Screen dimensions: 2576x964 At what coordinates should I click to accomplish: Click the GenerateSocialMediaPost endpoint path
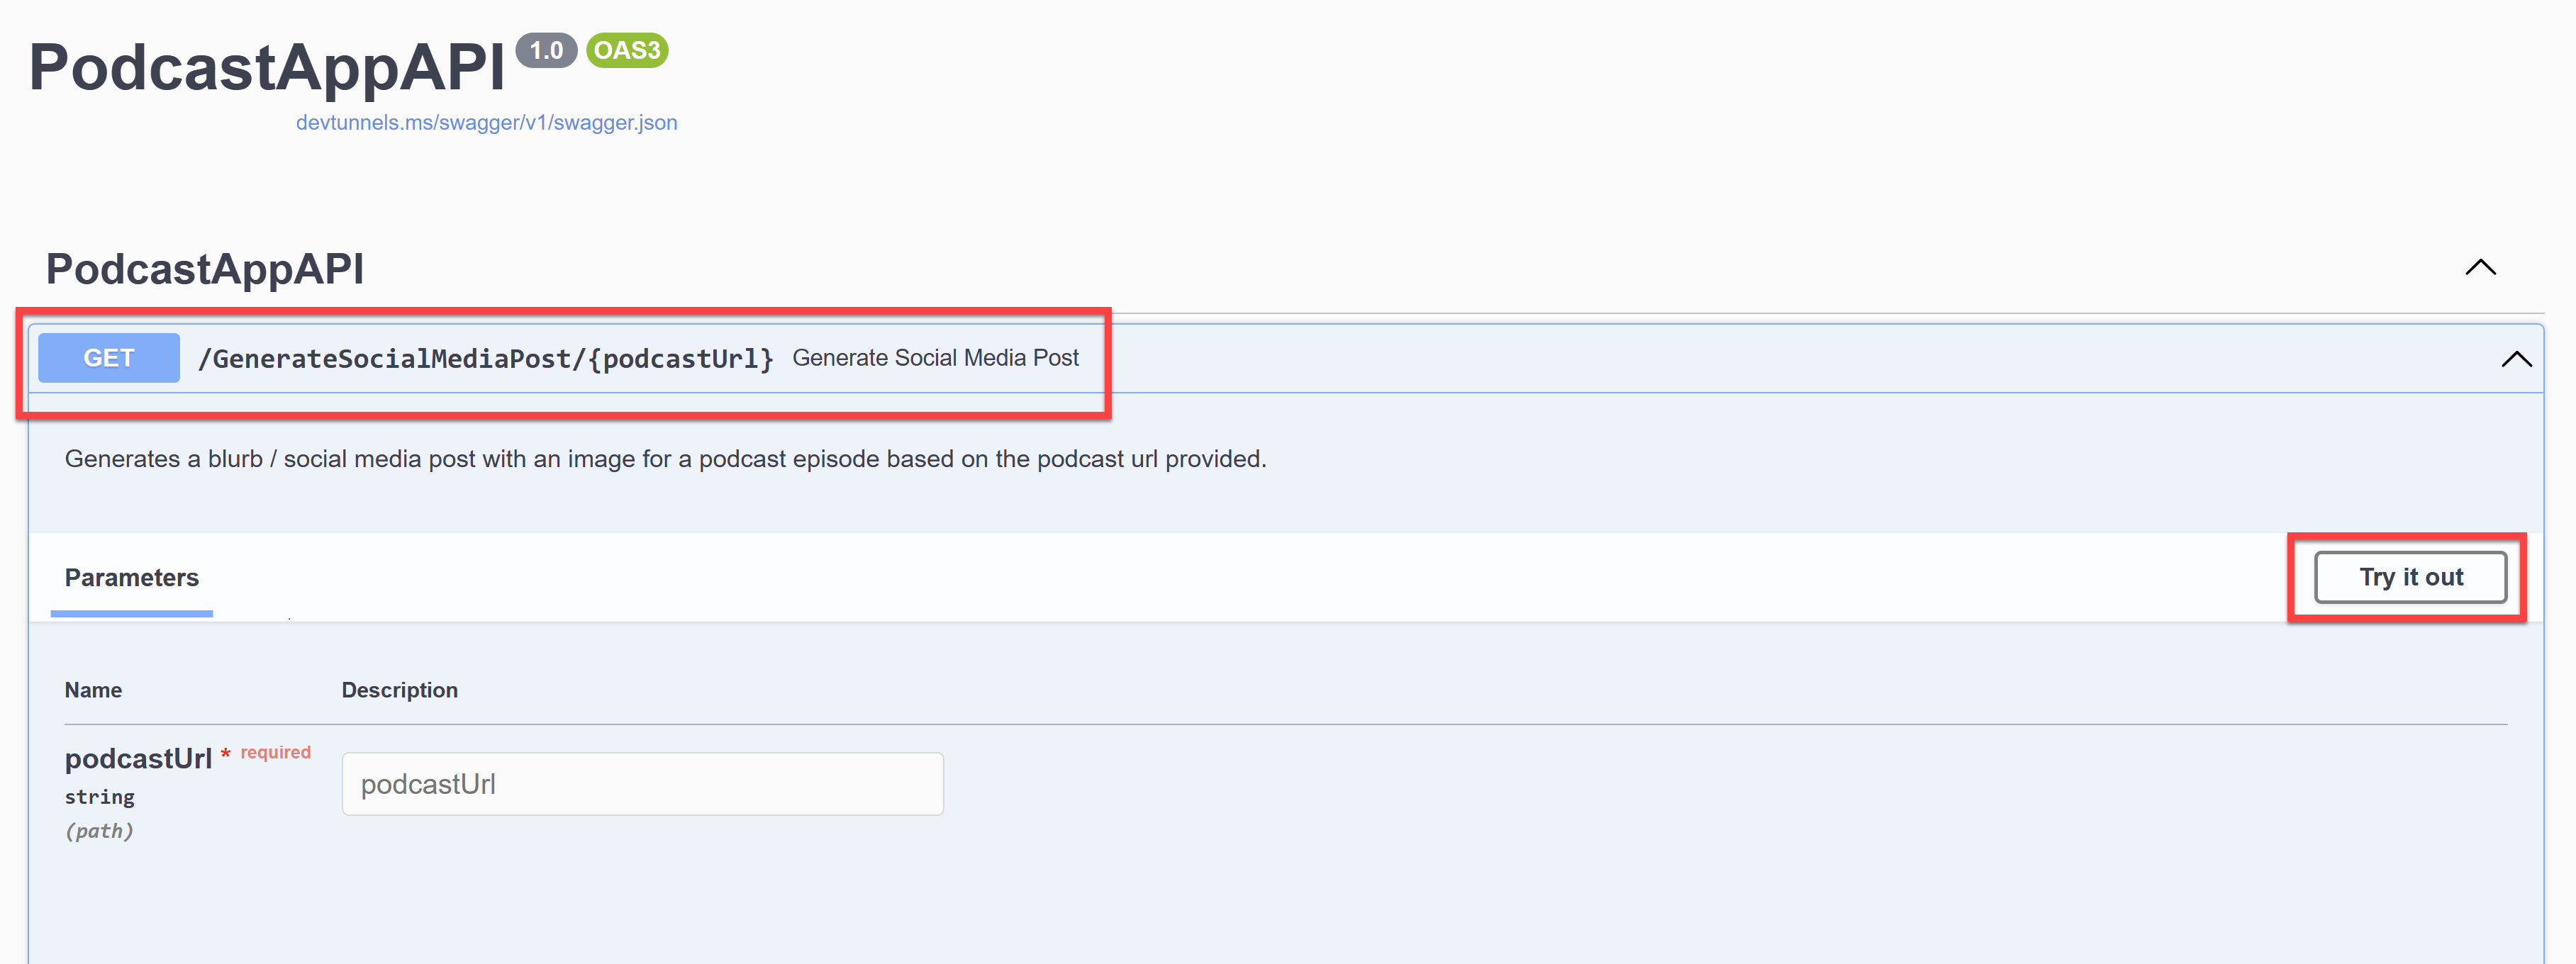[487, 358]
